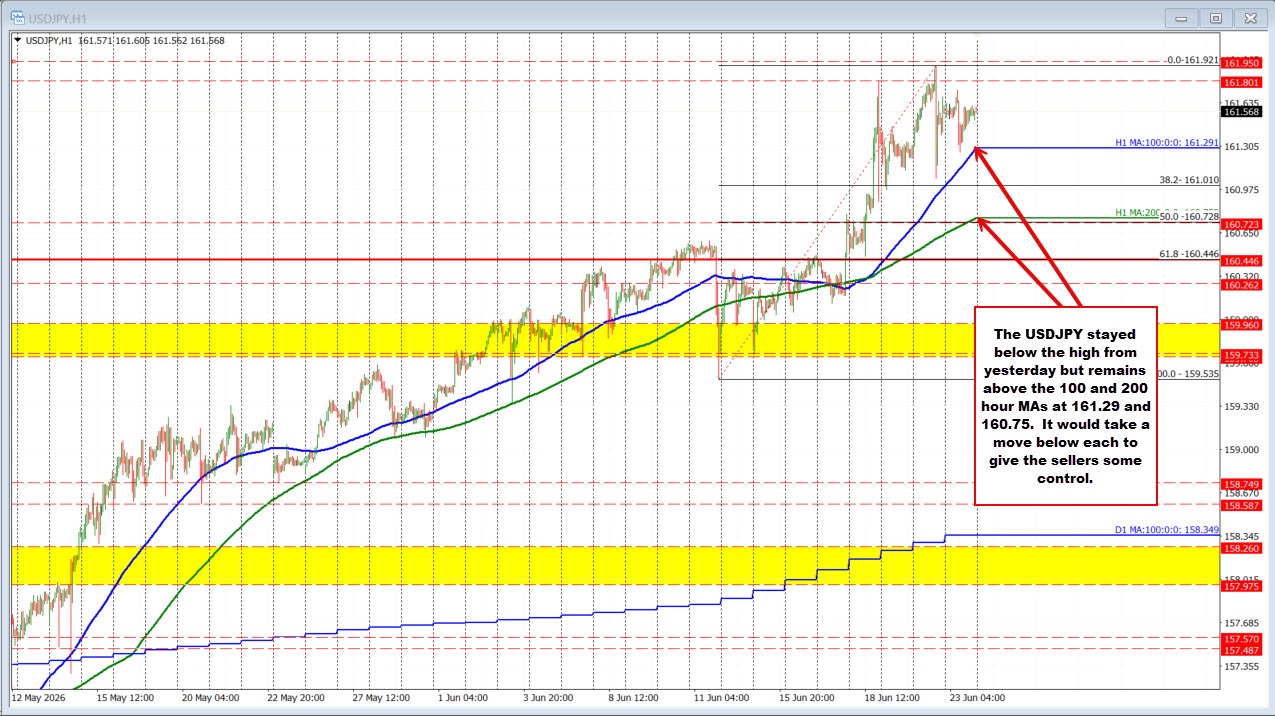Click the red price tag 158.587
This screenshot has height=716, width=1275.
(x=1243, y=505)
